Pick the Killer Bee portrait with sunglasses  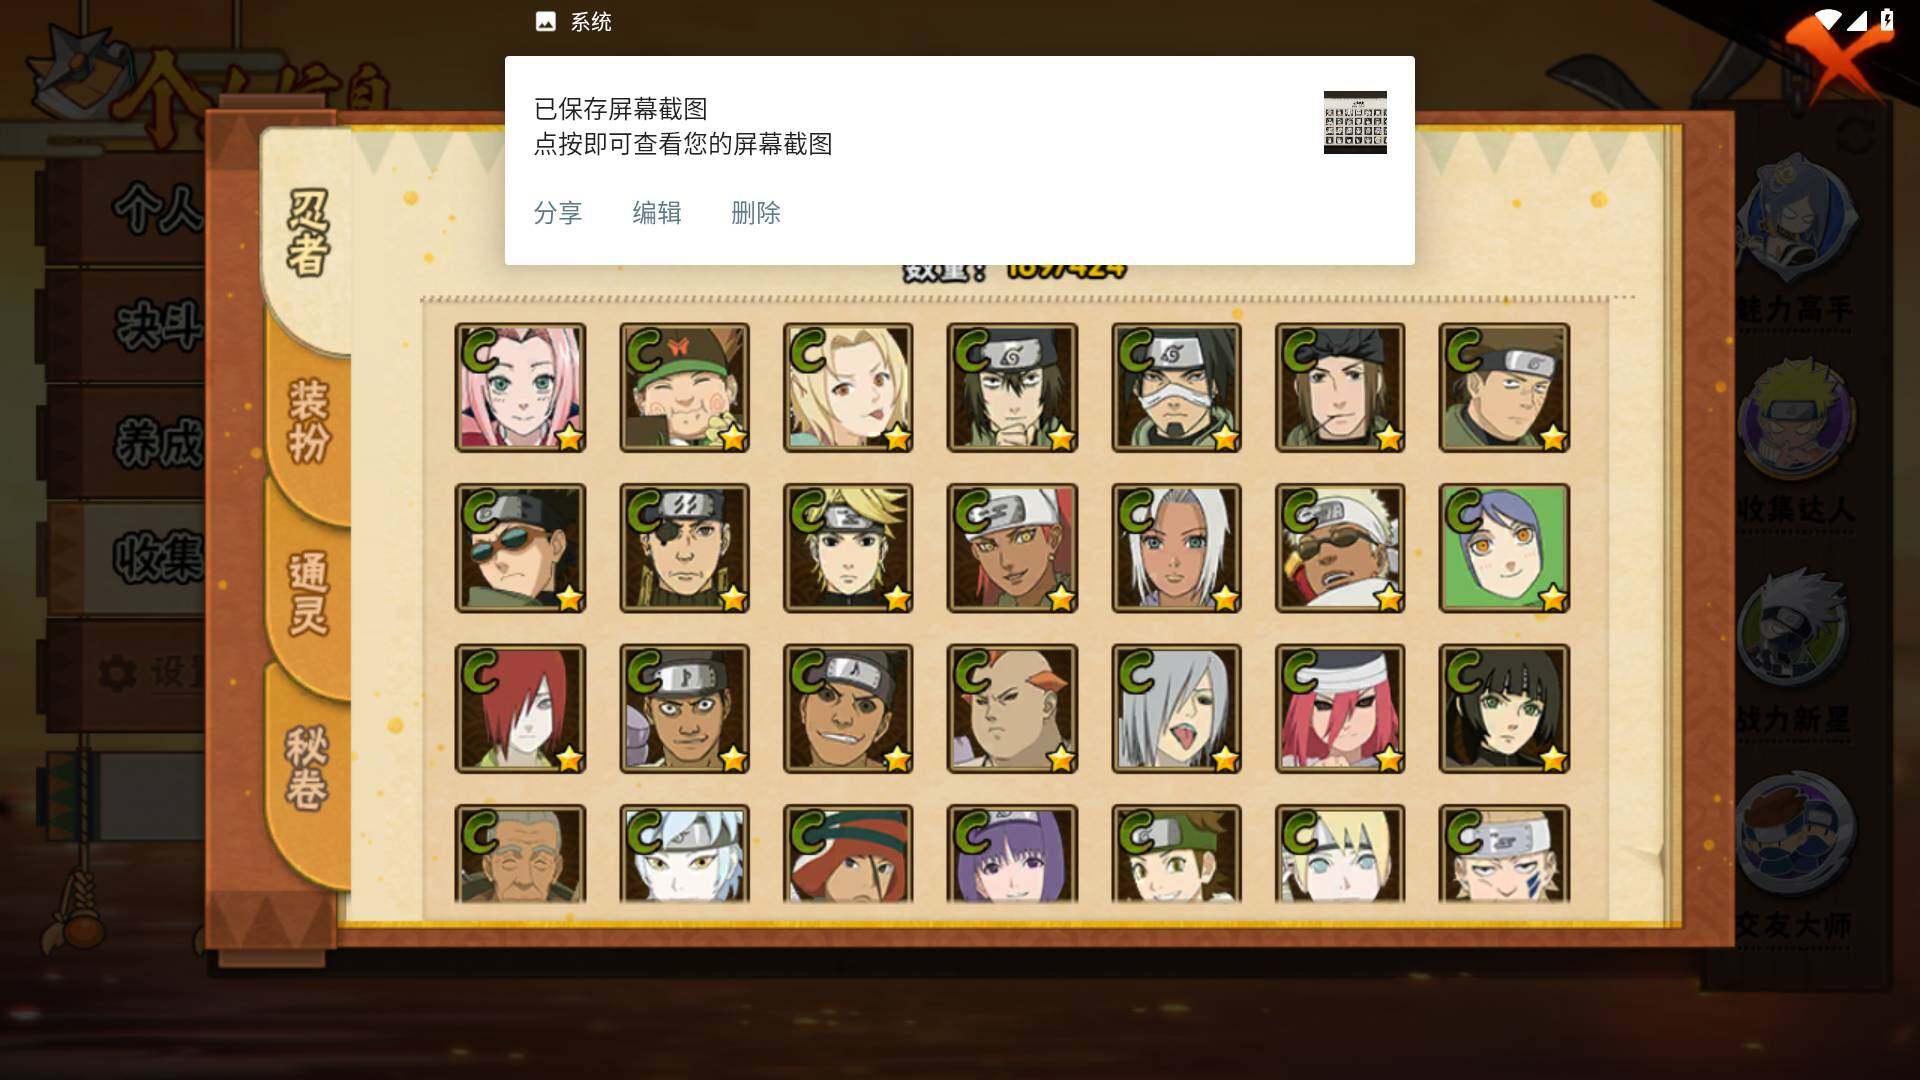click(x=1340, y=548)
